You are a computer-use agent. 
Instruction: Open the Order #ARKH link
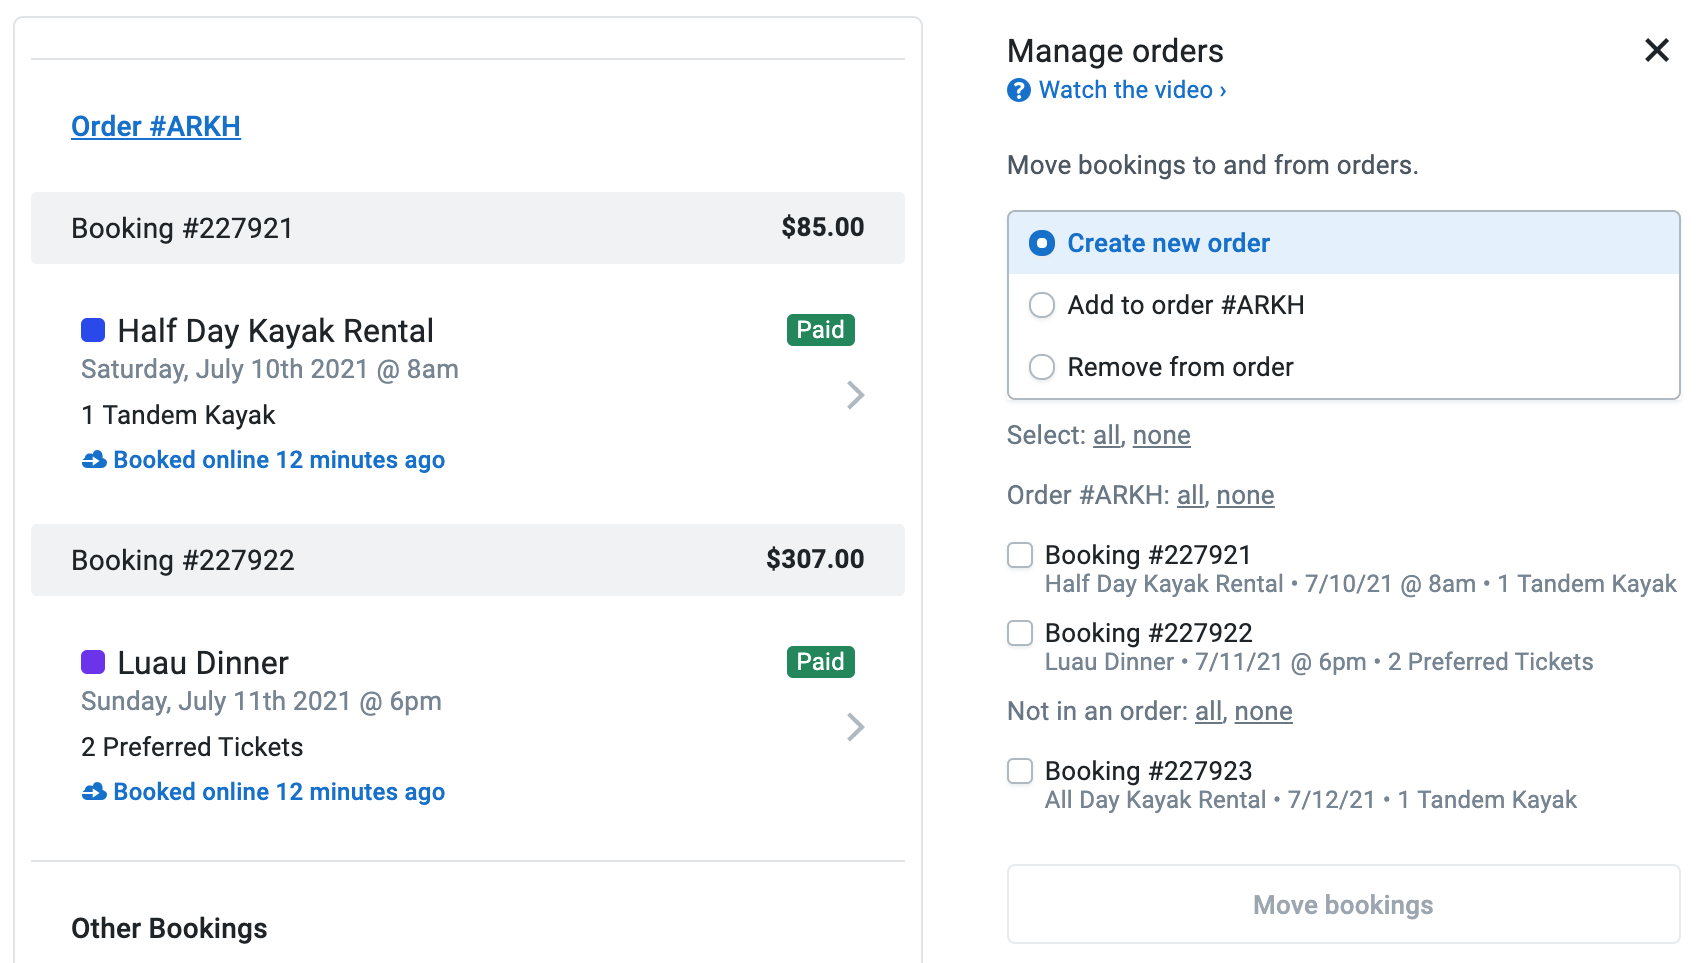(x=156, y=127)
